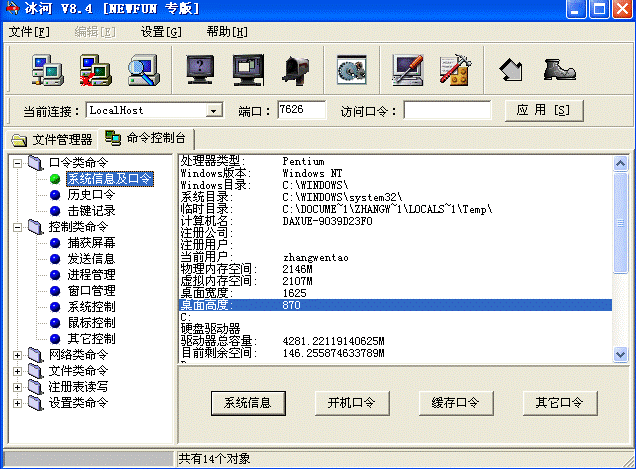This screenshot has width=636, height=469.
Task: Click the screen control monitor icon
Action: (248, 70)
